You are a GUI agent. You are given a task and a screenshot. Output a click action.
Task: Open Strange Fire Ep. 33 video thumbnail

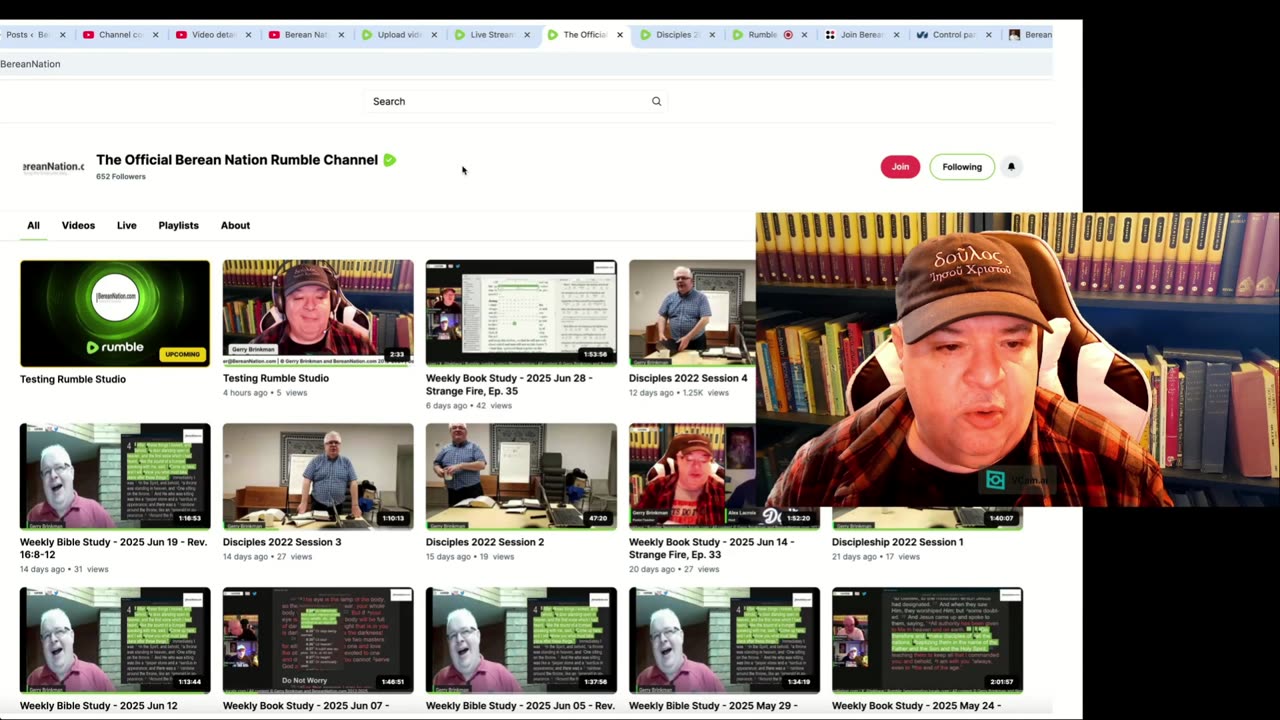[x=692, y=476]
